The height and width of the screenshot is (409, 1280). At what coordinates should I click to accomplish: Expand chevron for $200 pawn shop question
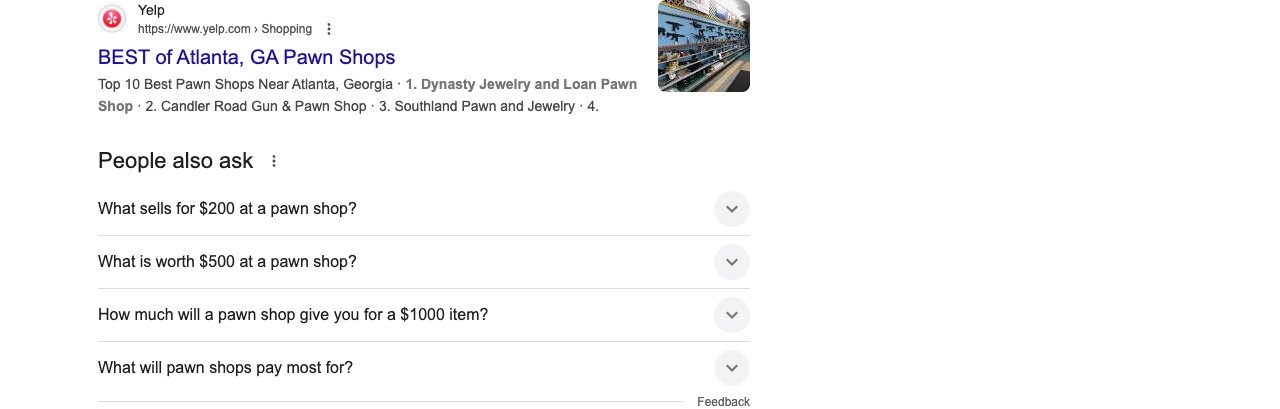coord(732,209)
